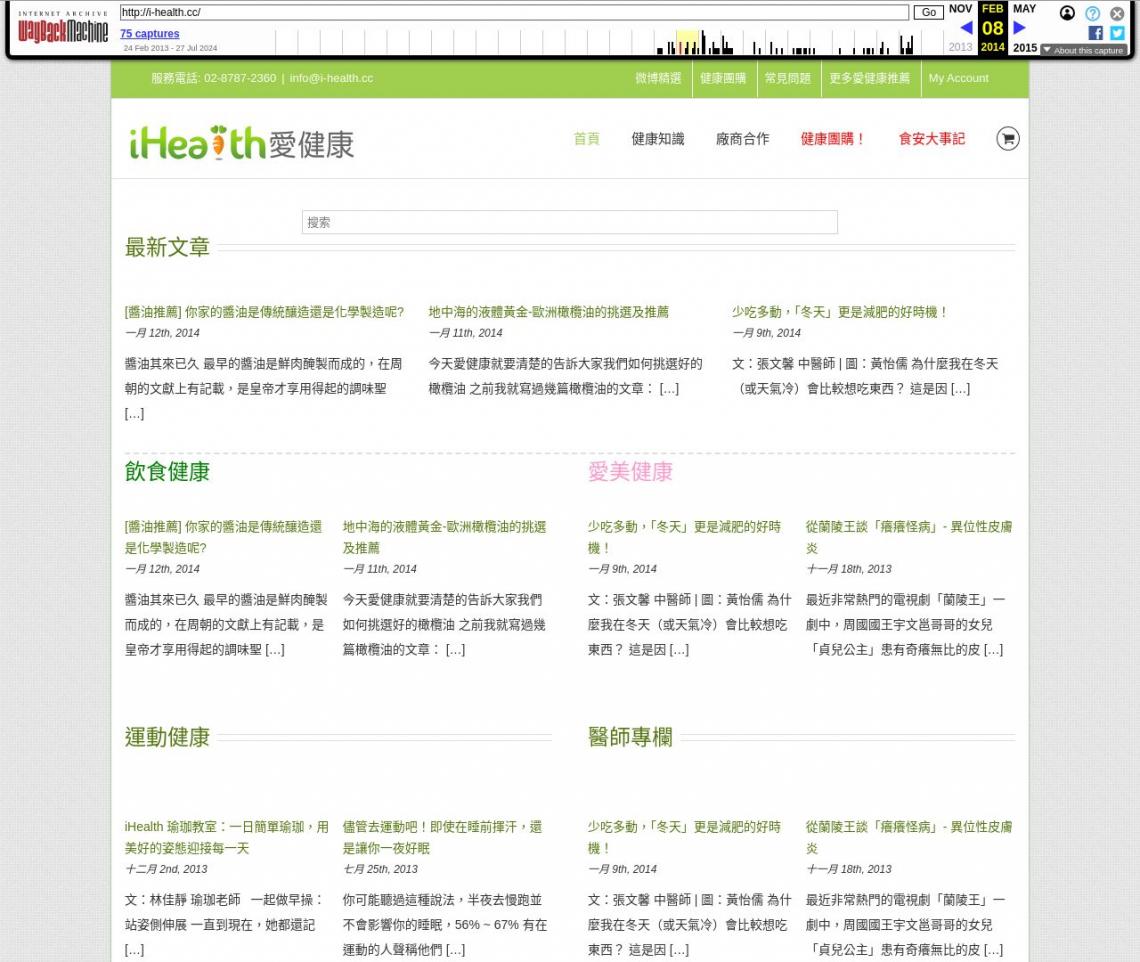Select the MAY month in Wayback bar
The image size is (1140, 962).
pyautogui.click(x=1024, y=9)
